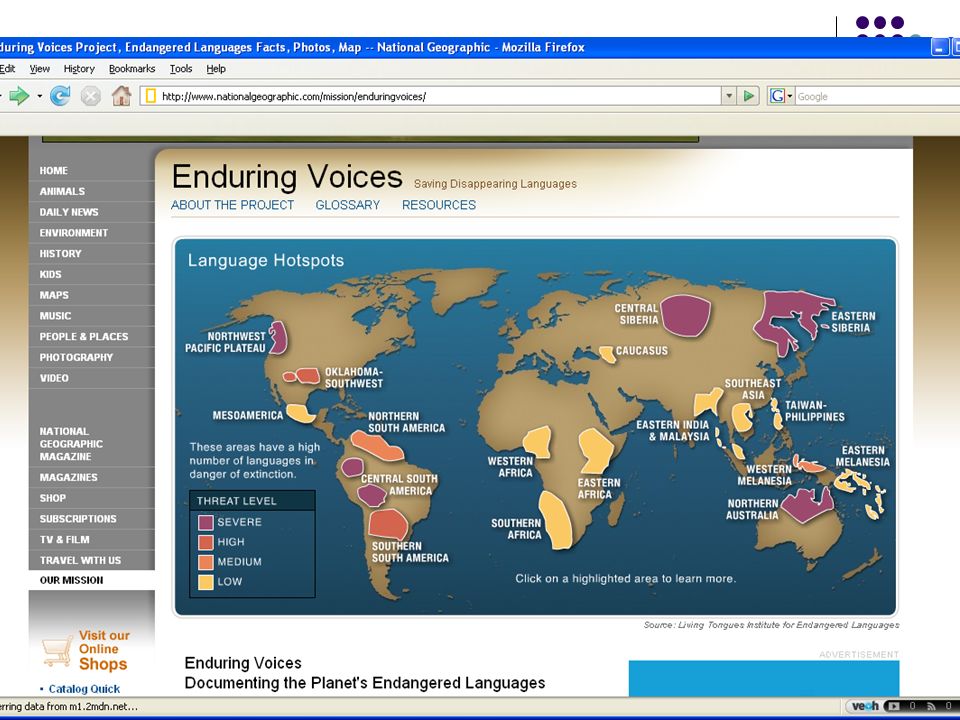Click the Northern South America hotspot
Image resolution: width=960 pixels, height=720 pixels.
pos(377,446)
